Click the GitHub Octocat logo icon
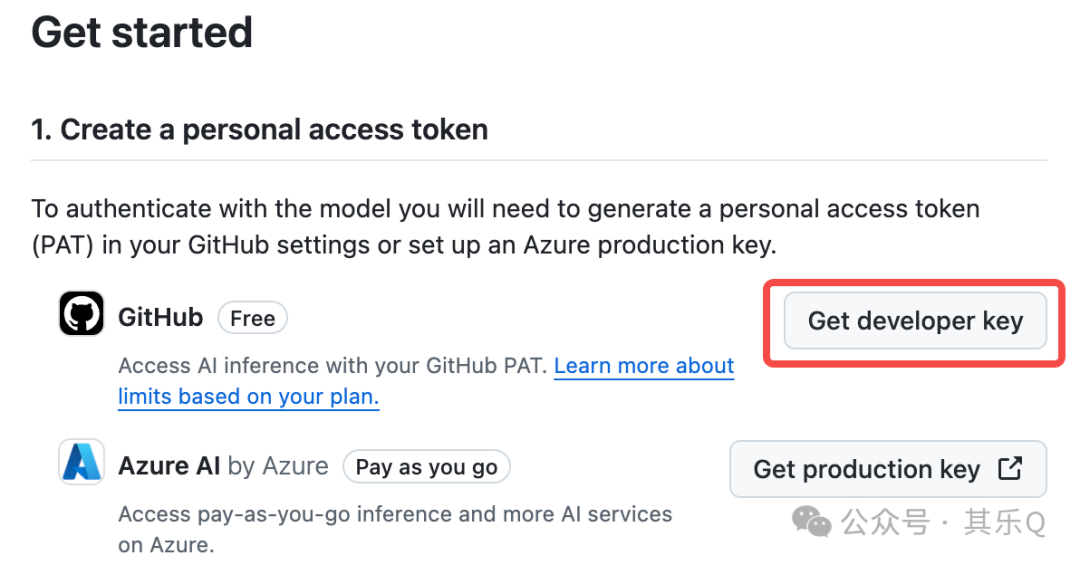The image size is (1080, 565). coord(81,317)
